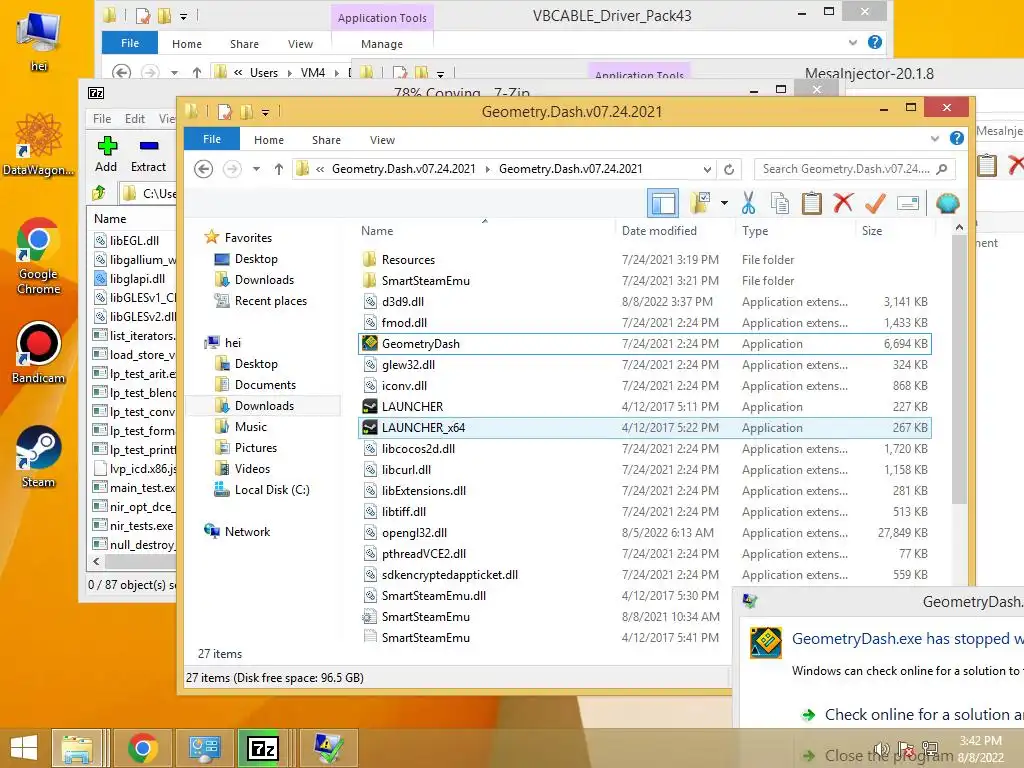Open the File tab in Geometry.Dash window

coord(212,139)
